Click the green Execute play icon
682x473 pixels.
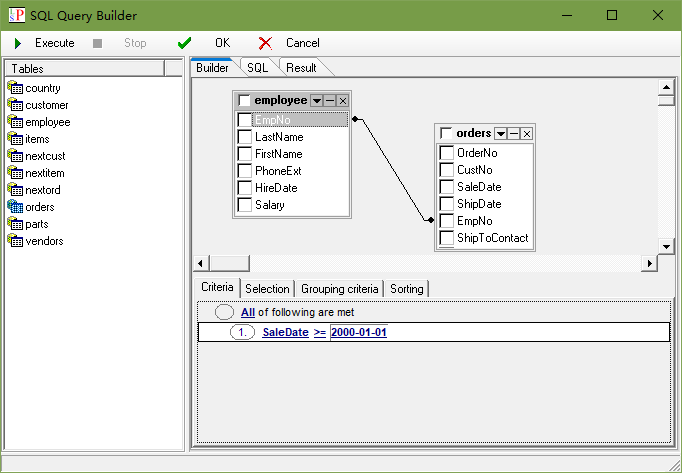[x=18, y=43]
